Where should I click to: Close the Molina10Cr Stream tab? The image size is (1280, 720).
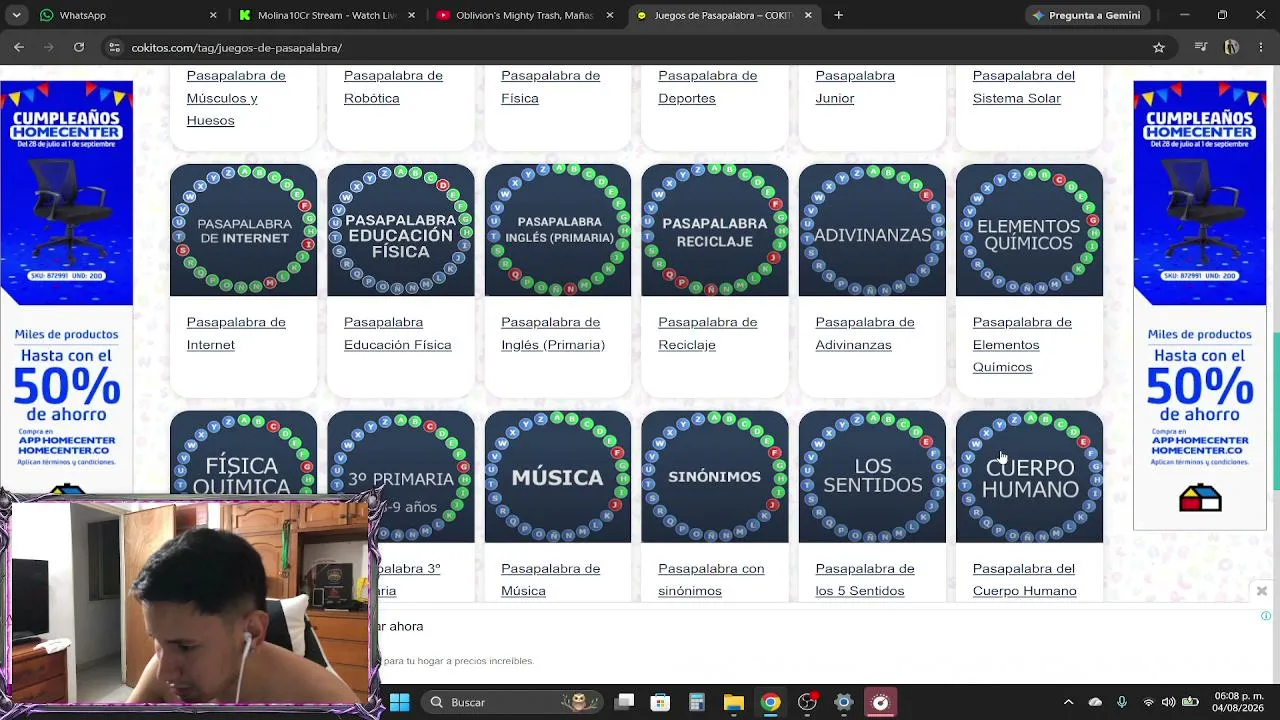(411, 15)
